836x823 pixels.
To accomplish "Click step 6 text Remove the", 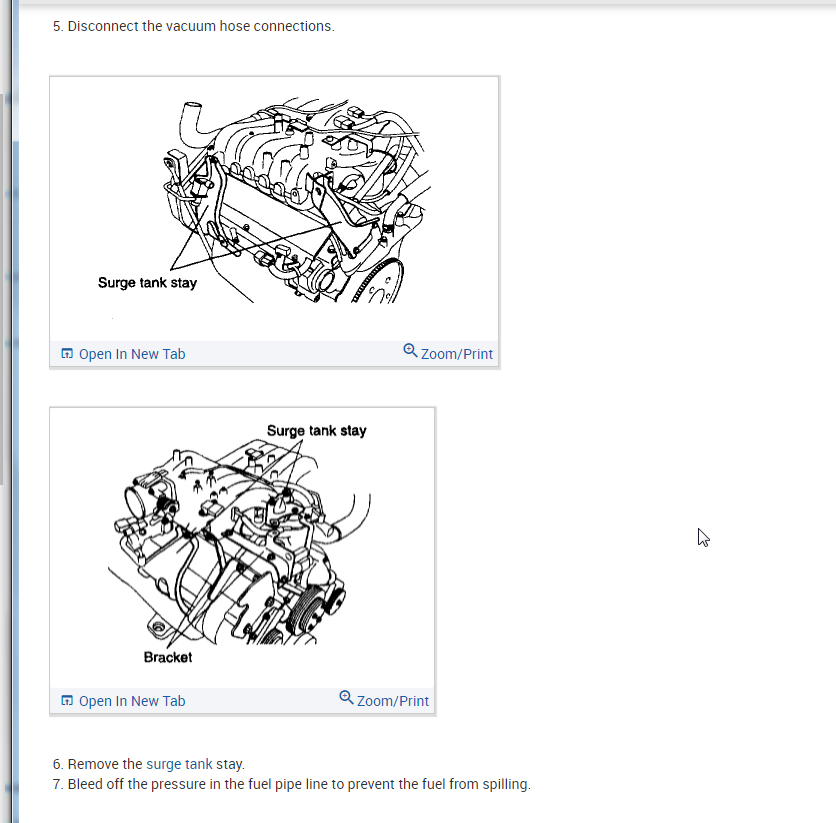I will point(105,764).
